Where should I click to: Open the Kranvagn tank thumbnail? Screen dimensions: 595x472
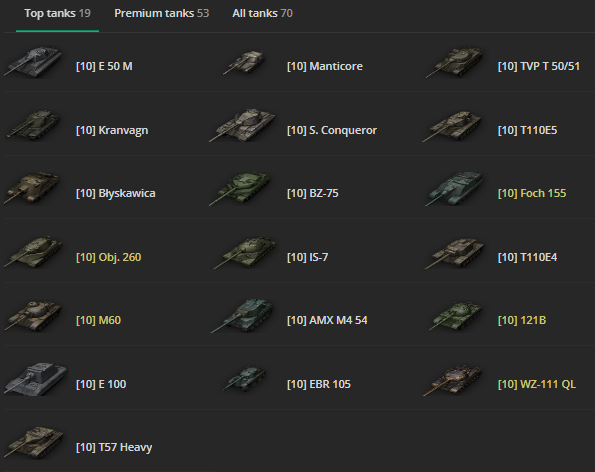[33, 126]
